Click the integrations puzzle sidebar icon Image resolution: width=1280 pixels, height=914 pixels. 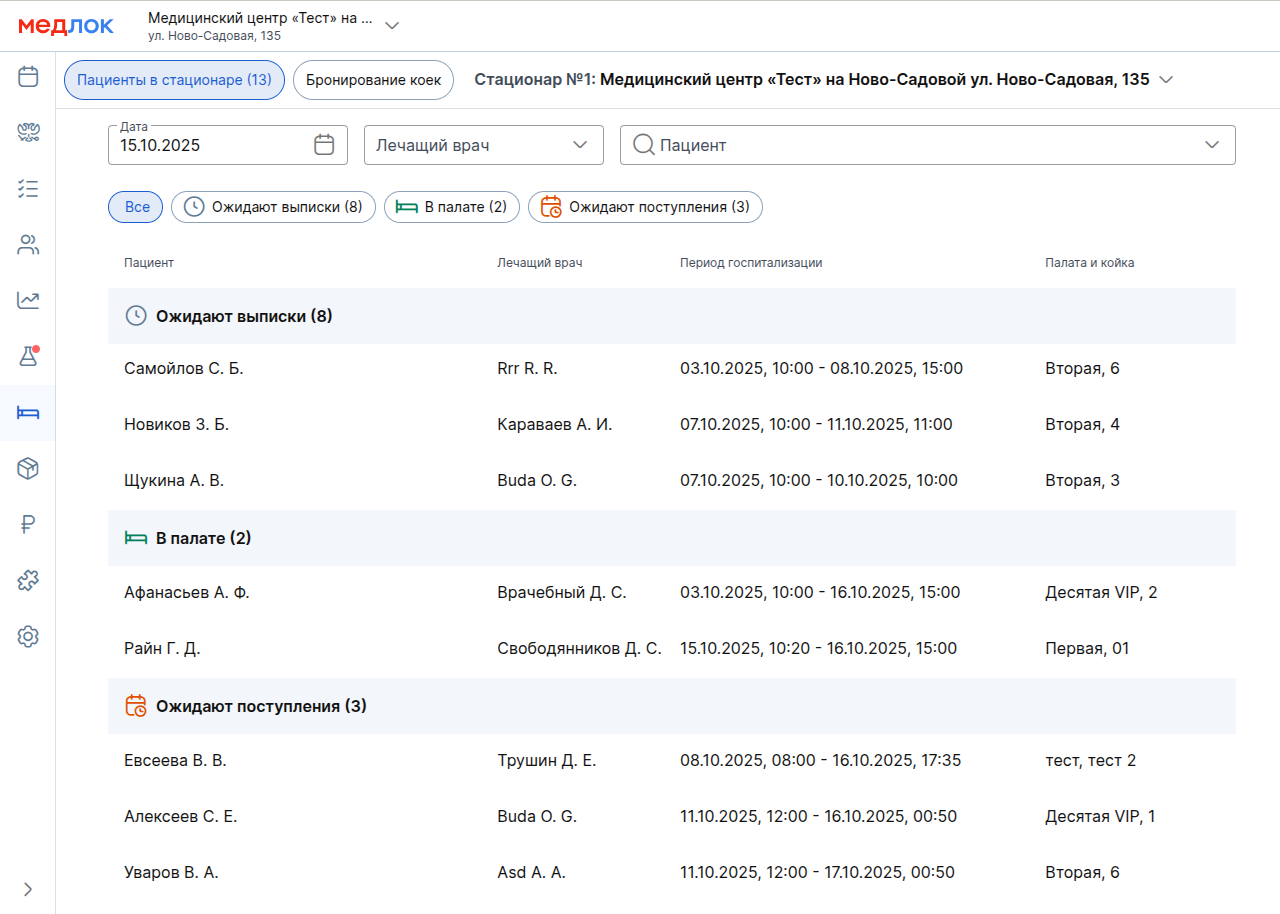click(x=28, y=580)
